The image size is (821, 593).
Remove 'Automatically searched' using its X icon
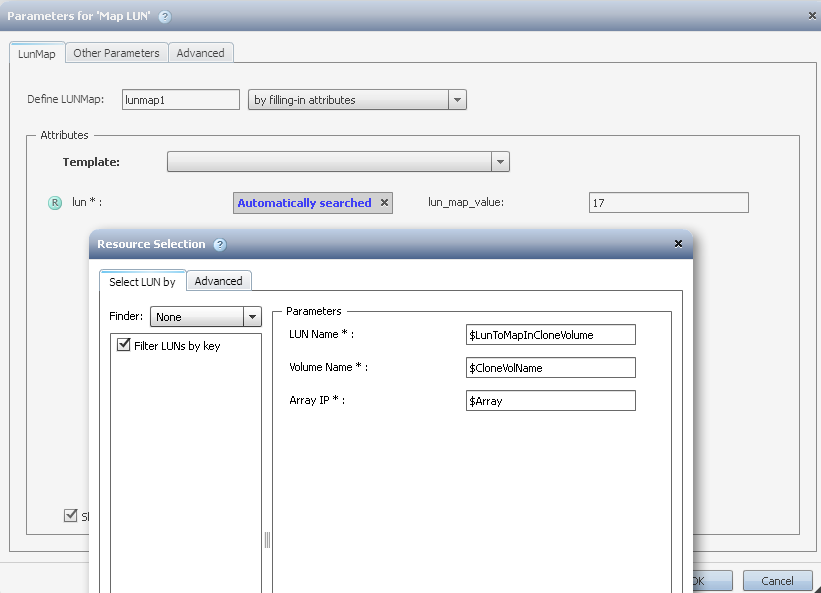384,203
